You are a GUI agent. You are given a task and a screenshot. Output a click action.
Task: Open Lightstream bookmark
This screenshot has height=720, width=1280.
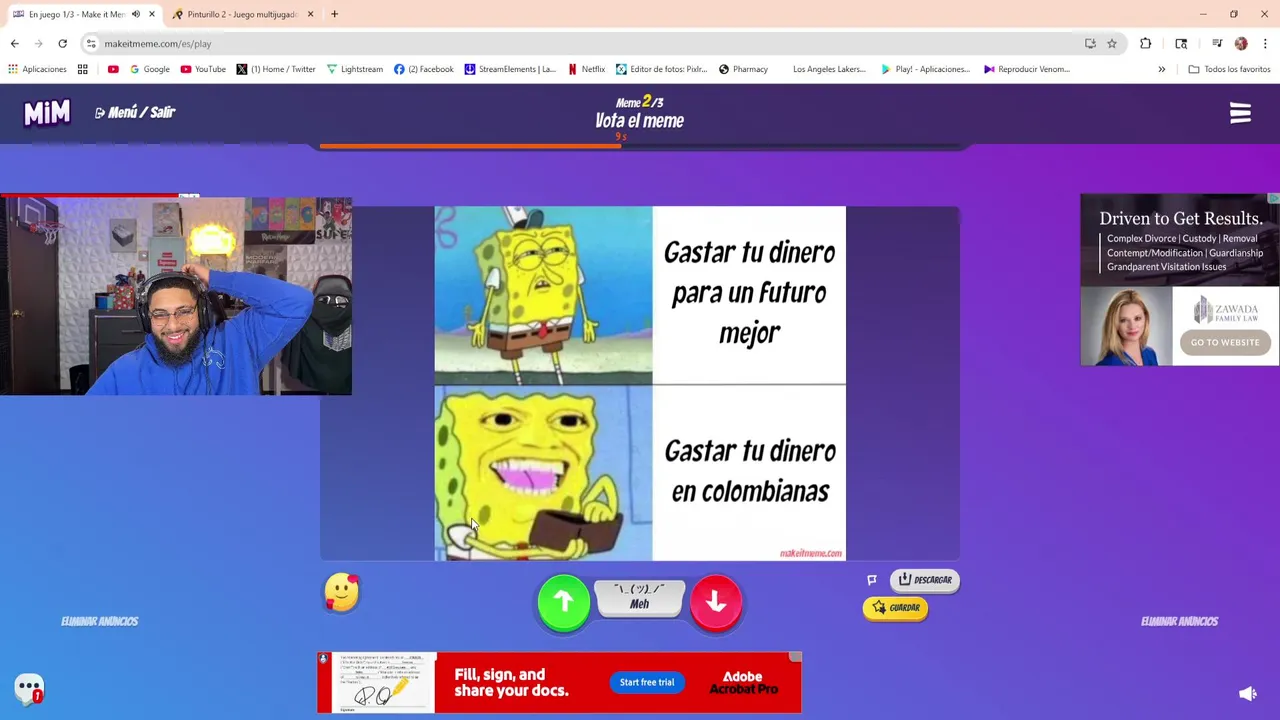(x=354, y=69)
